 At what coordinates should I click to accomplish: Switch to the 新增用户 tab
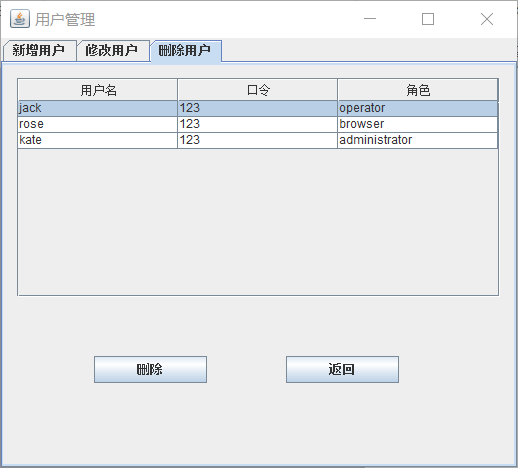(x=39, y=51)
